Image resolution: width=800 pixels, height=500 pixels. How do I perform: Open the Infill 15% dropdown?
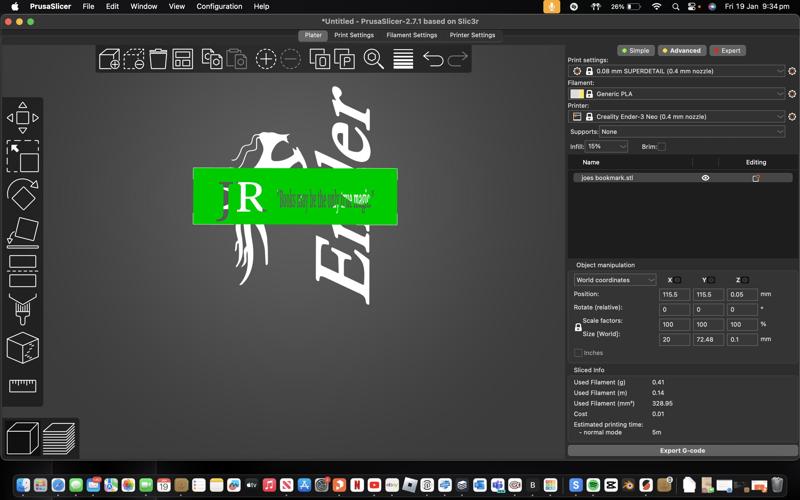(x=606, y=146)
